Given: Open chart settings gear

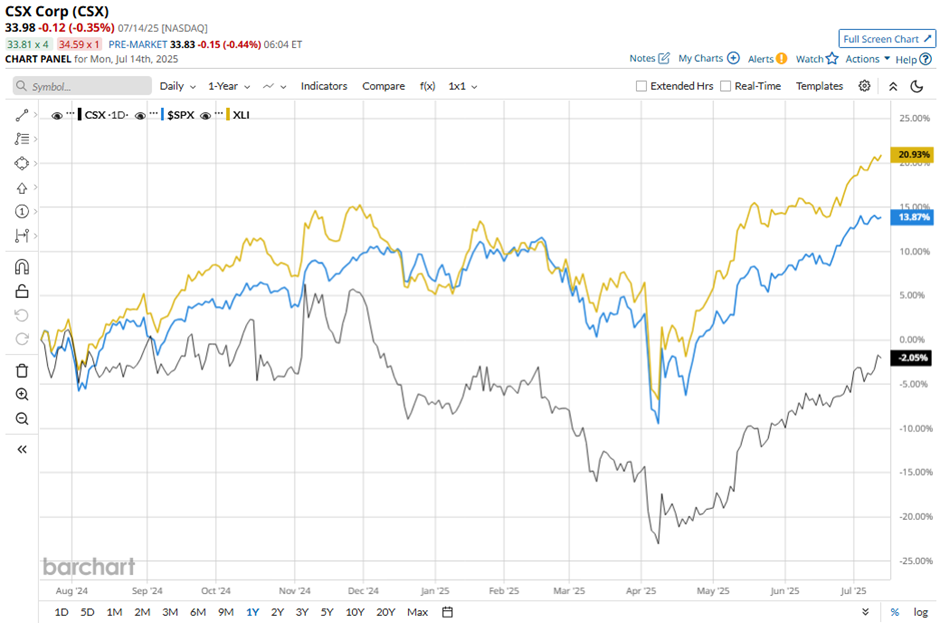Looking at the screenshot, I should click(864, 86).
